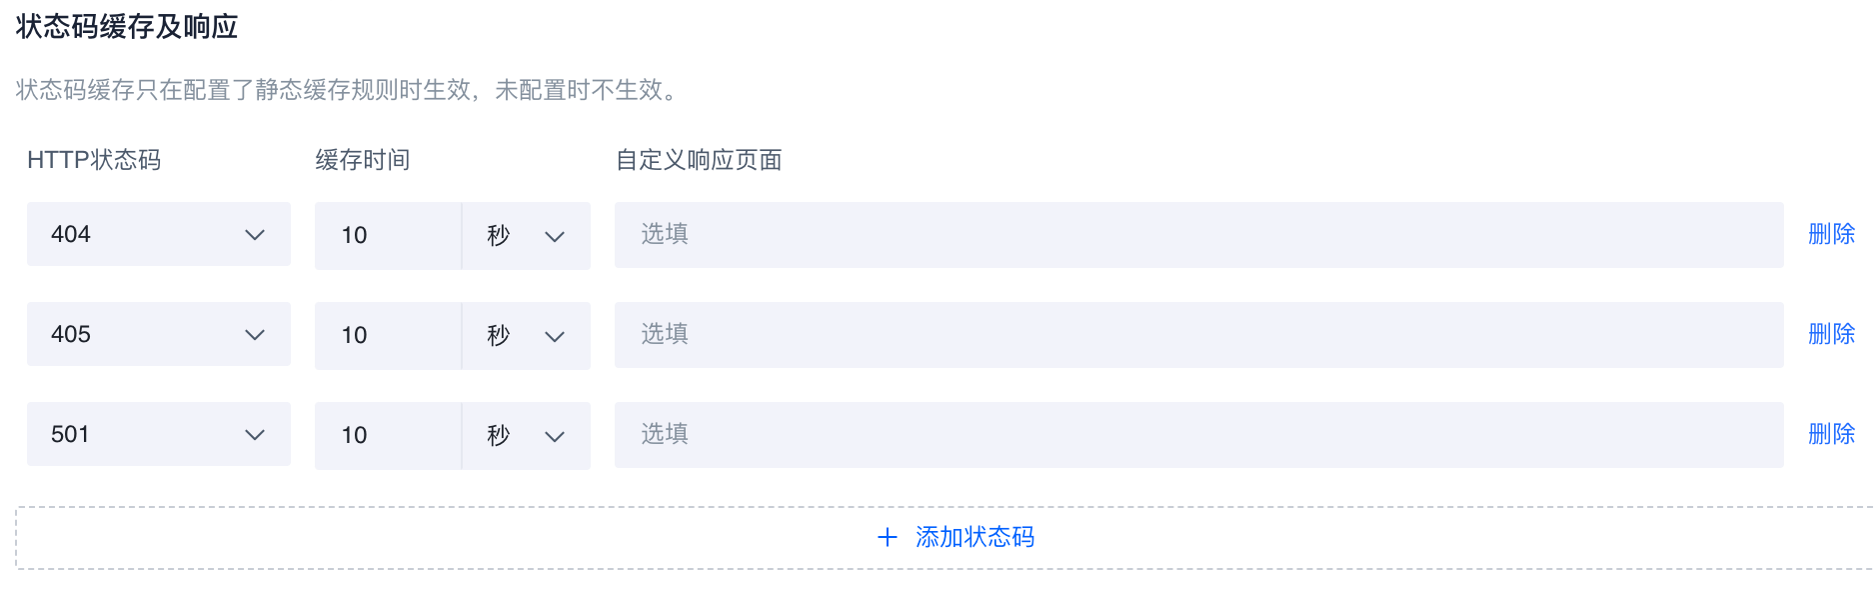Expand the time unit dropdown in the 405 row
This screenshot has height=603, width=1876.
[526, 336]
